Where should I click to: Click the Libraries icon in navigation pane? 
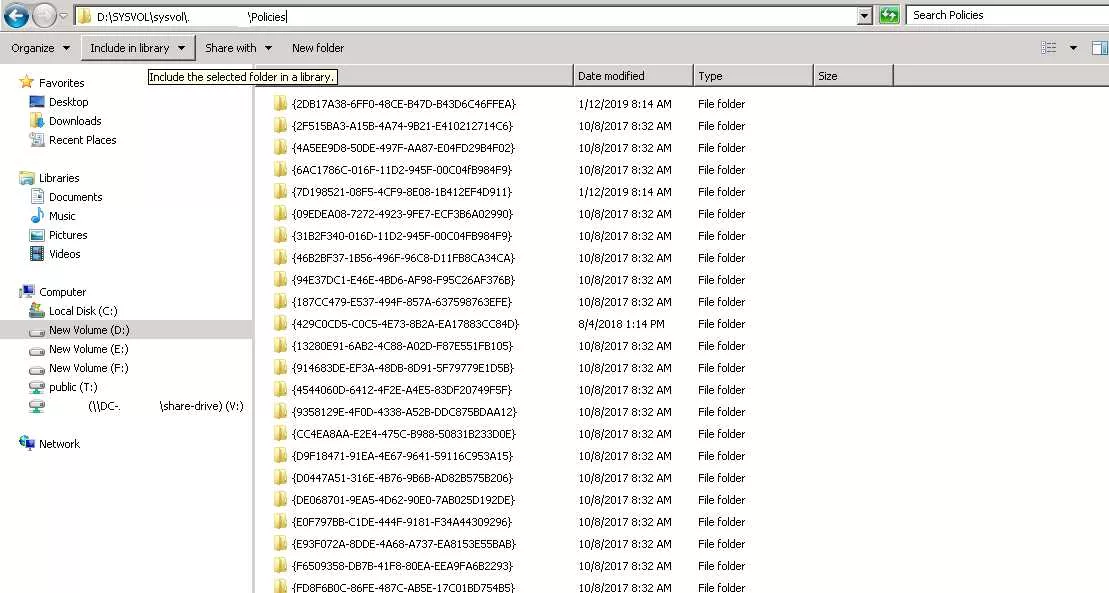pos(27,178)
